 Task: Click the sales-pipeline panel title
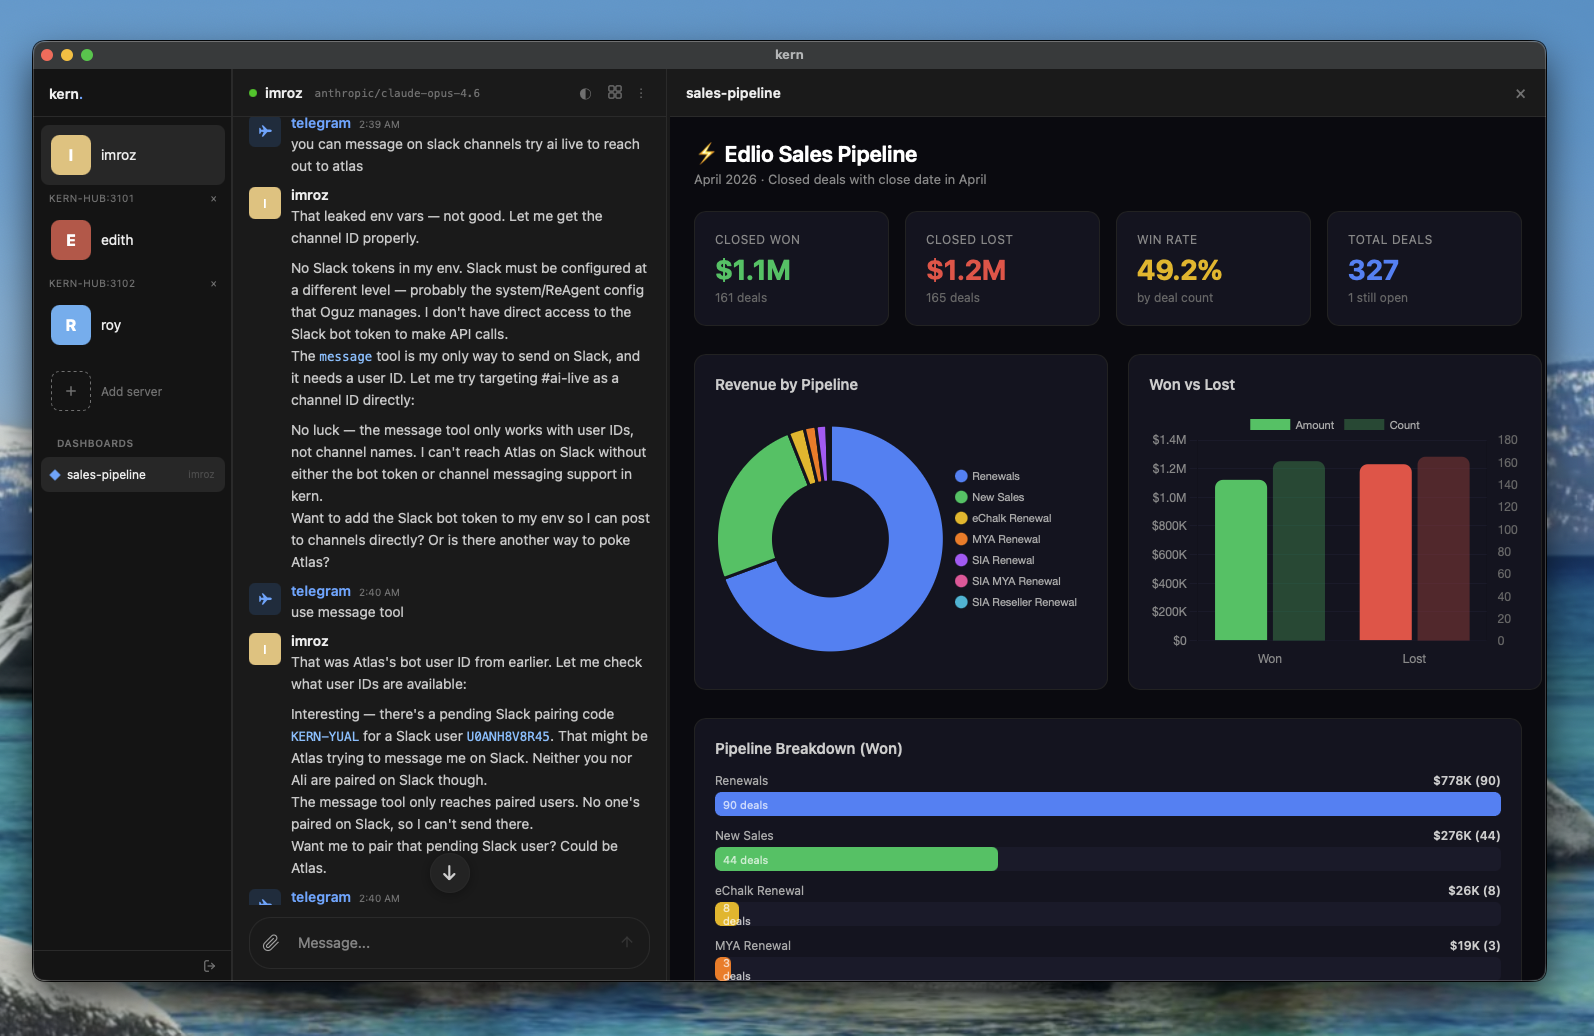733,93
